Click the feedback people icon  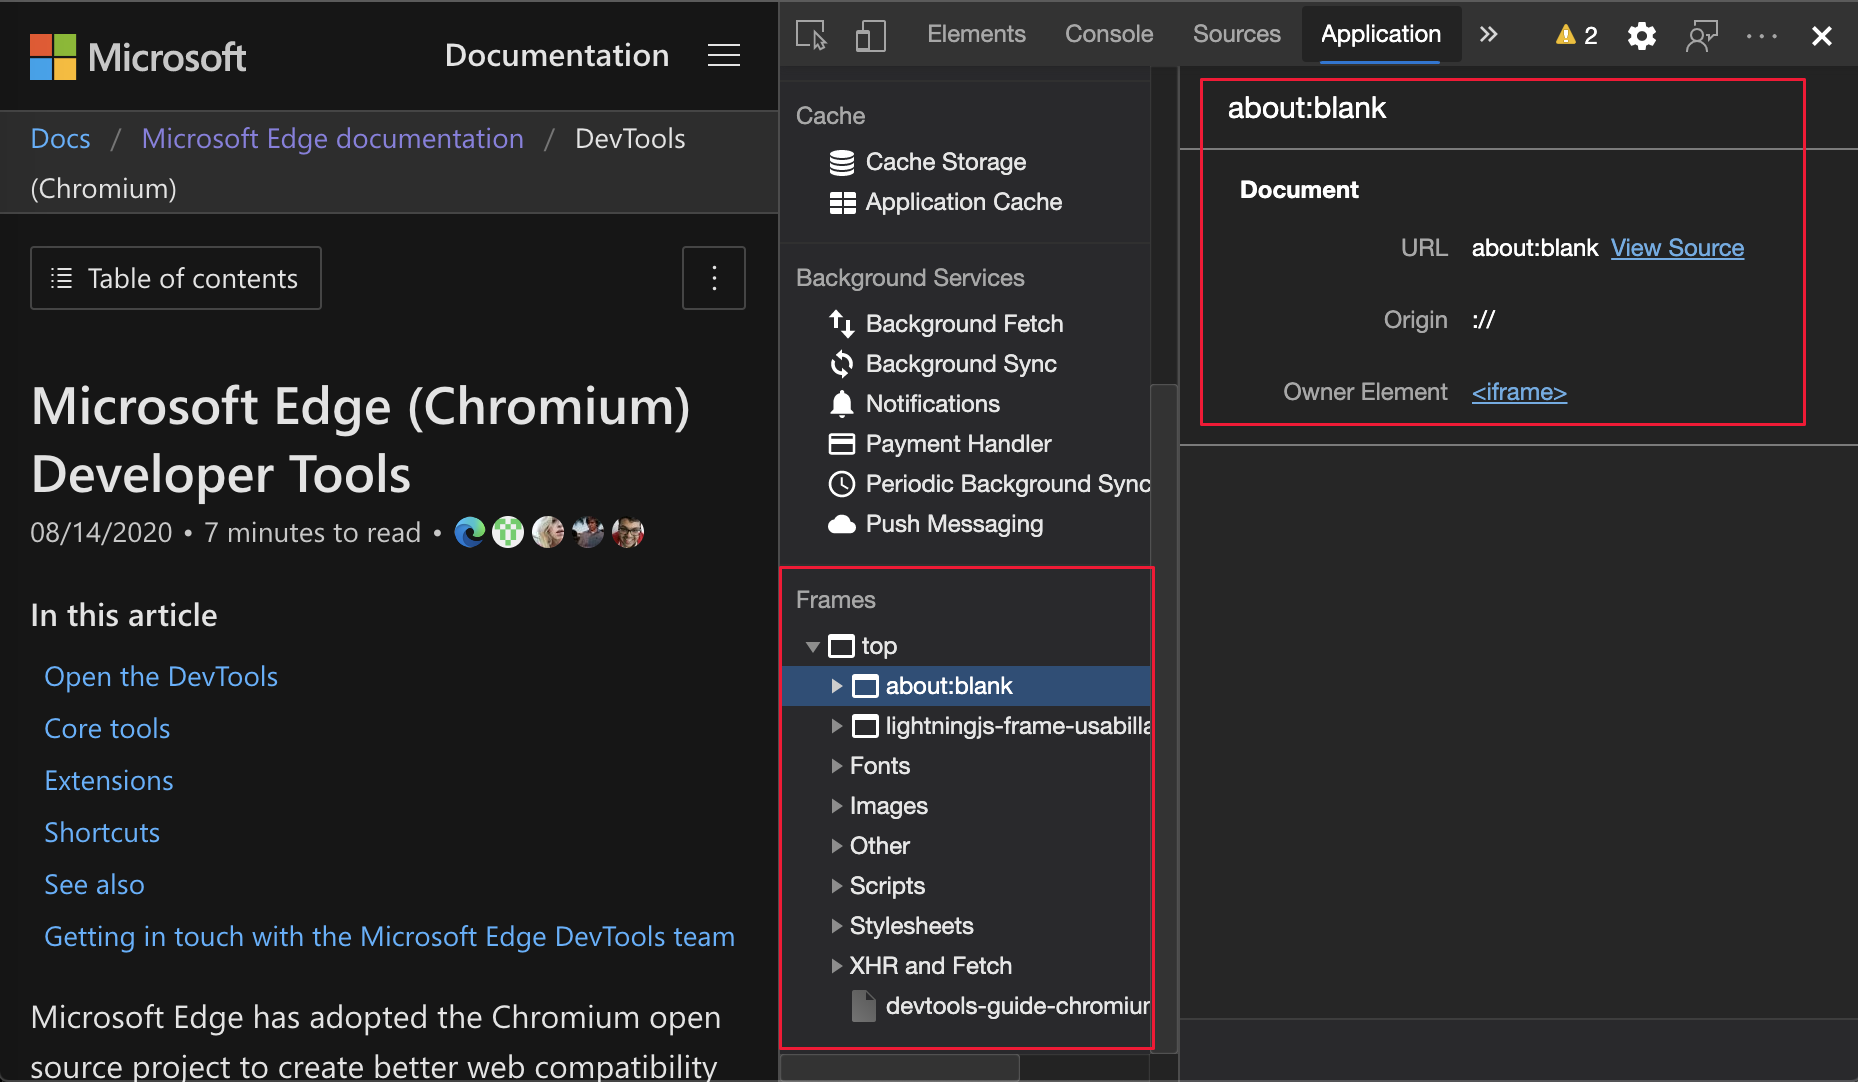1701,35
